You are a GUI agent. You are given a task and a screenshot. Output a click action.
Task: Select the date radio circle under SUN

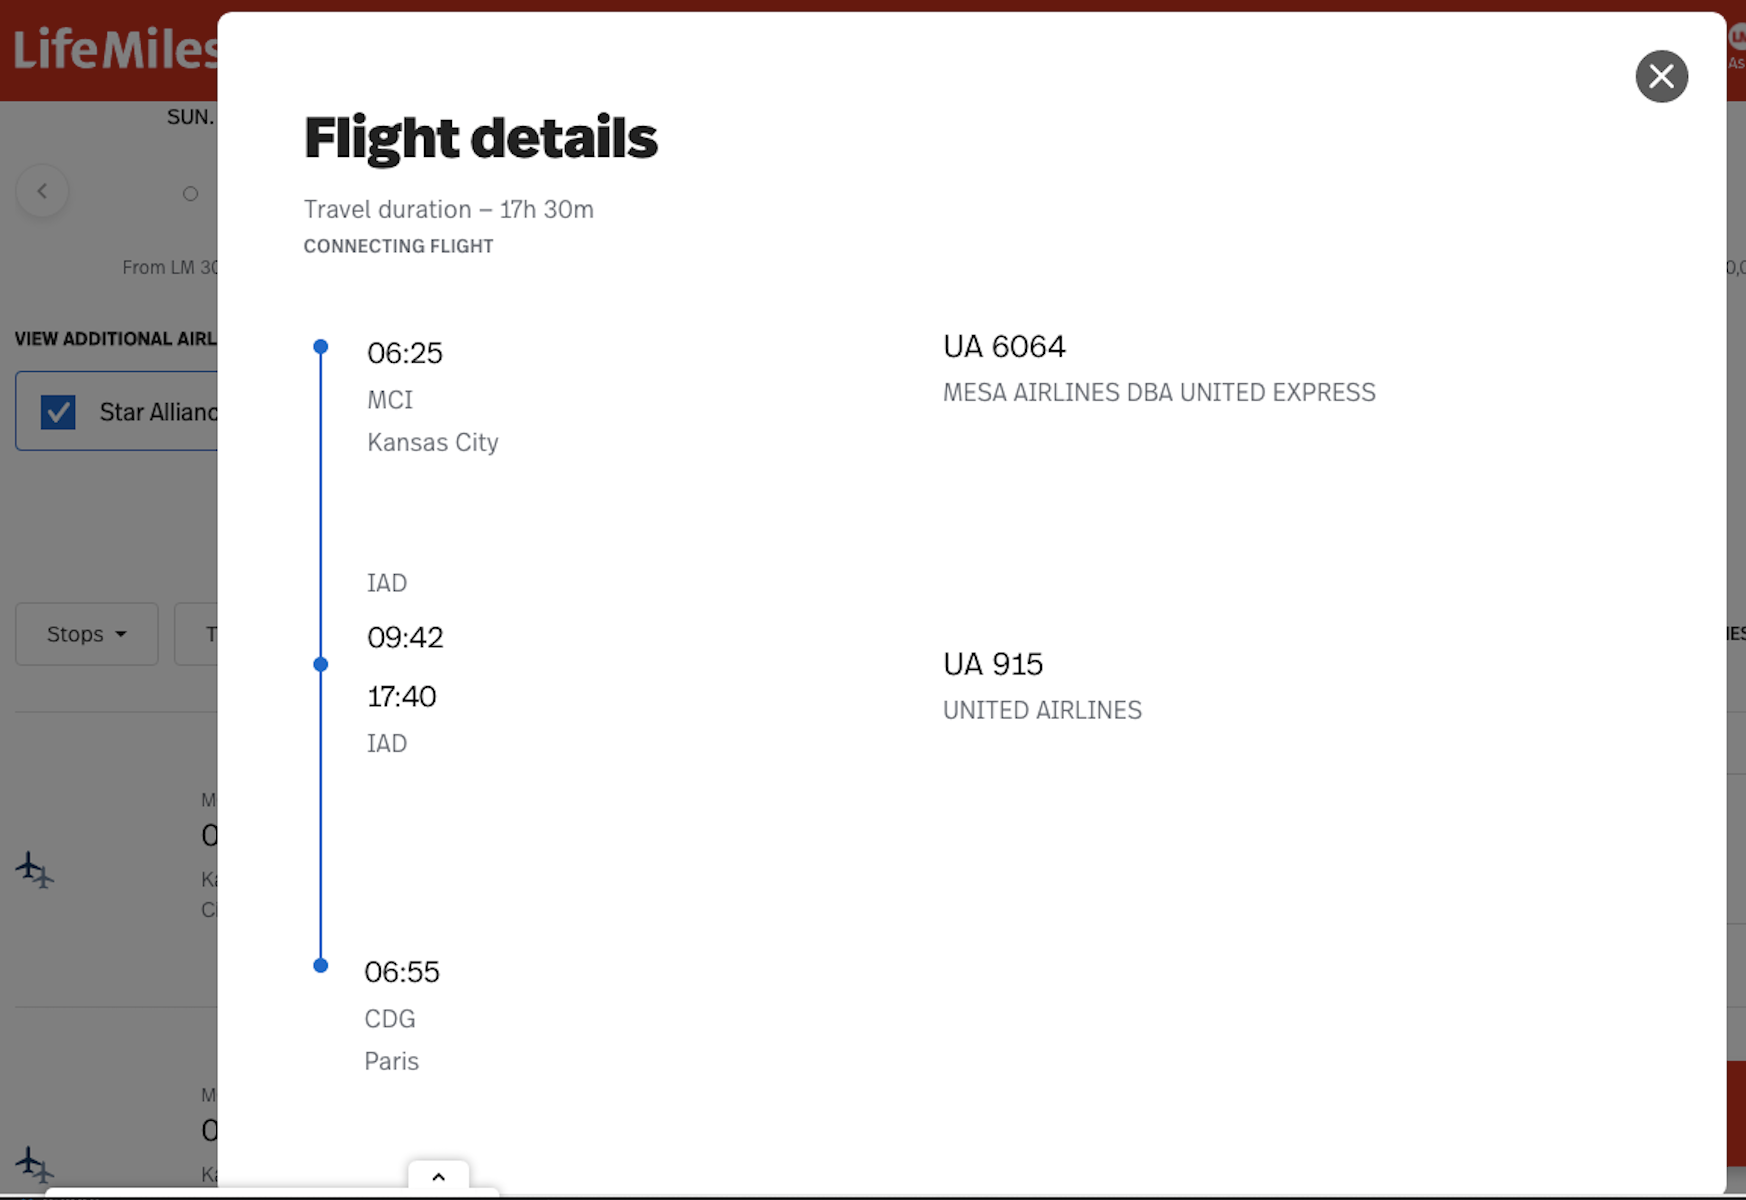190,193
